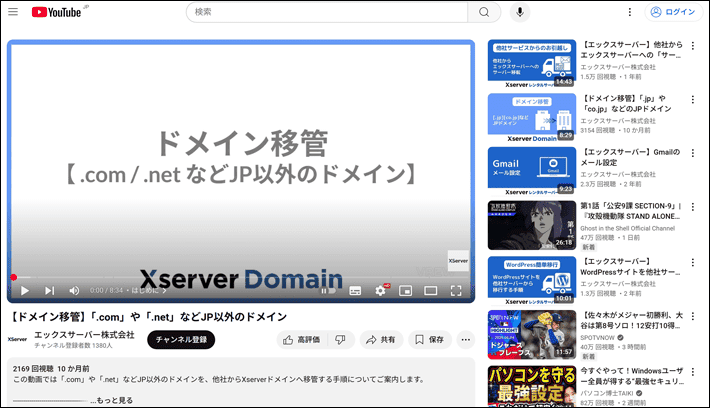This screenshot has height=408, width=710.
Task: Click the search text field
Action: click(327, 12)
